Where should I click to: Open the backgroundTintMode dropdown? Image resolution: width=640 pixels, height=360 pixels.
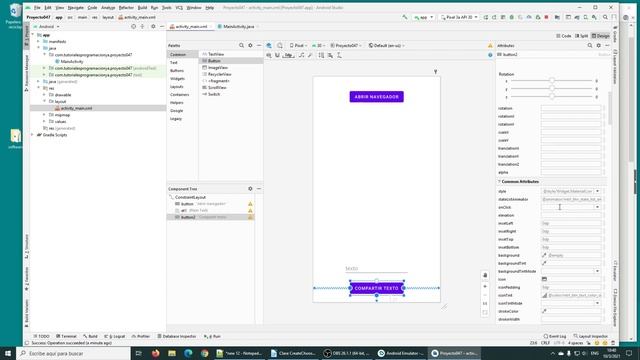598,271
